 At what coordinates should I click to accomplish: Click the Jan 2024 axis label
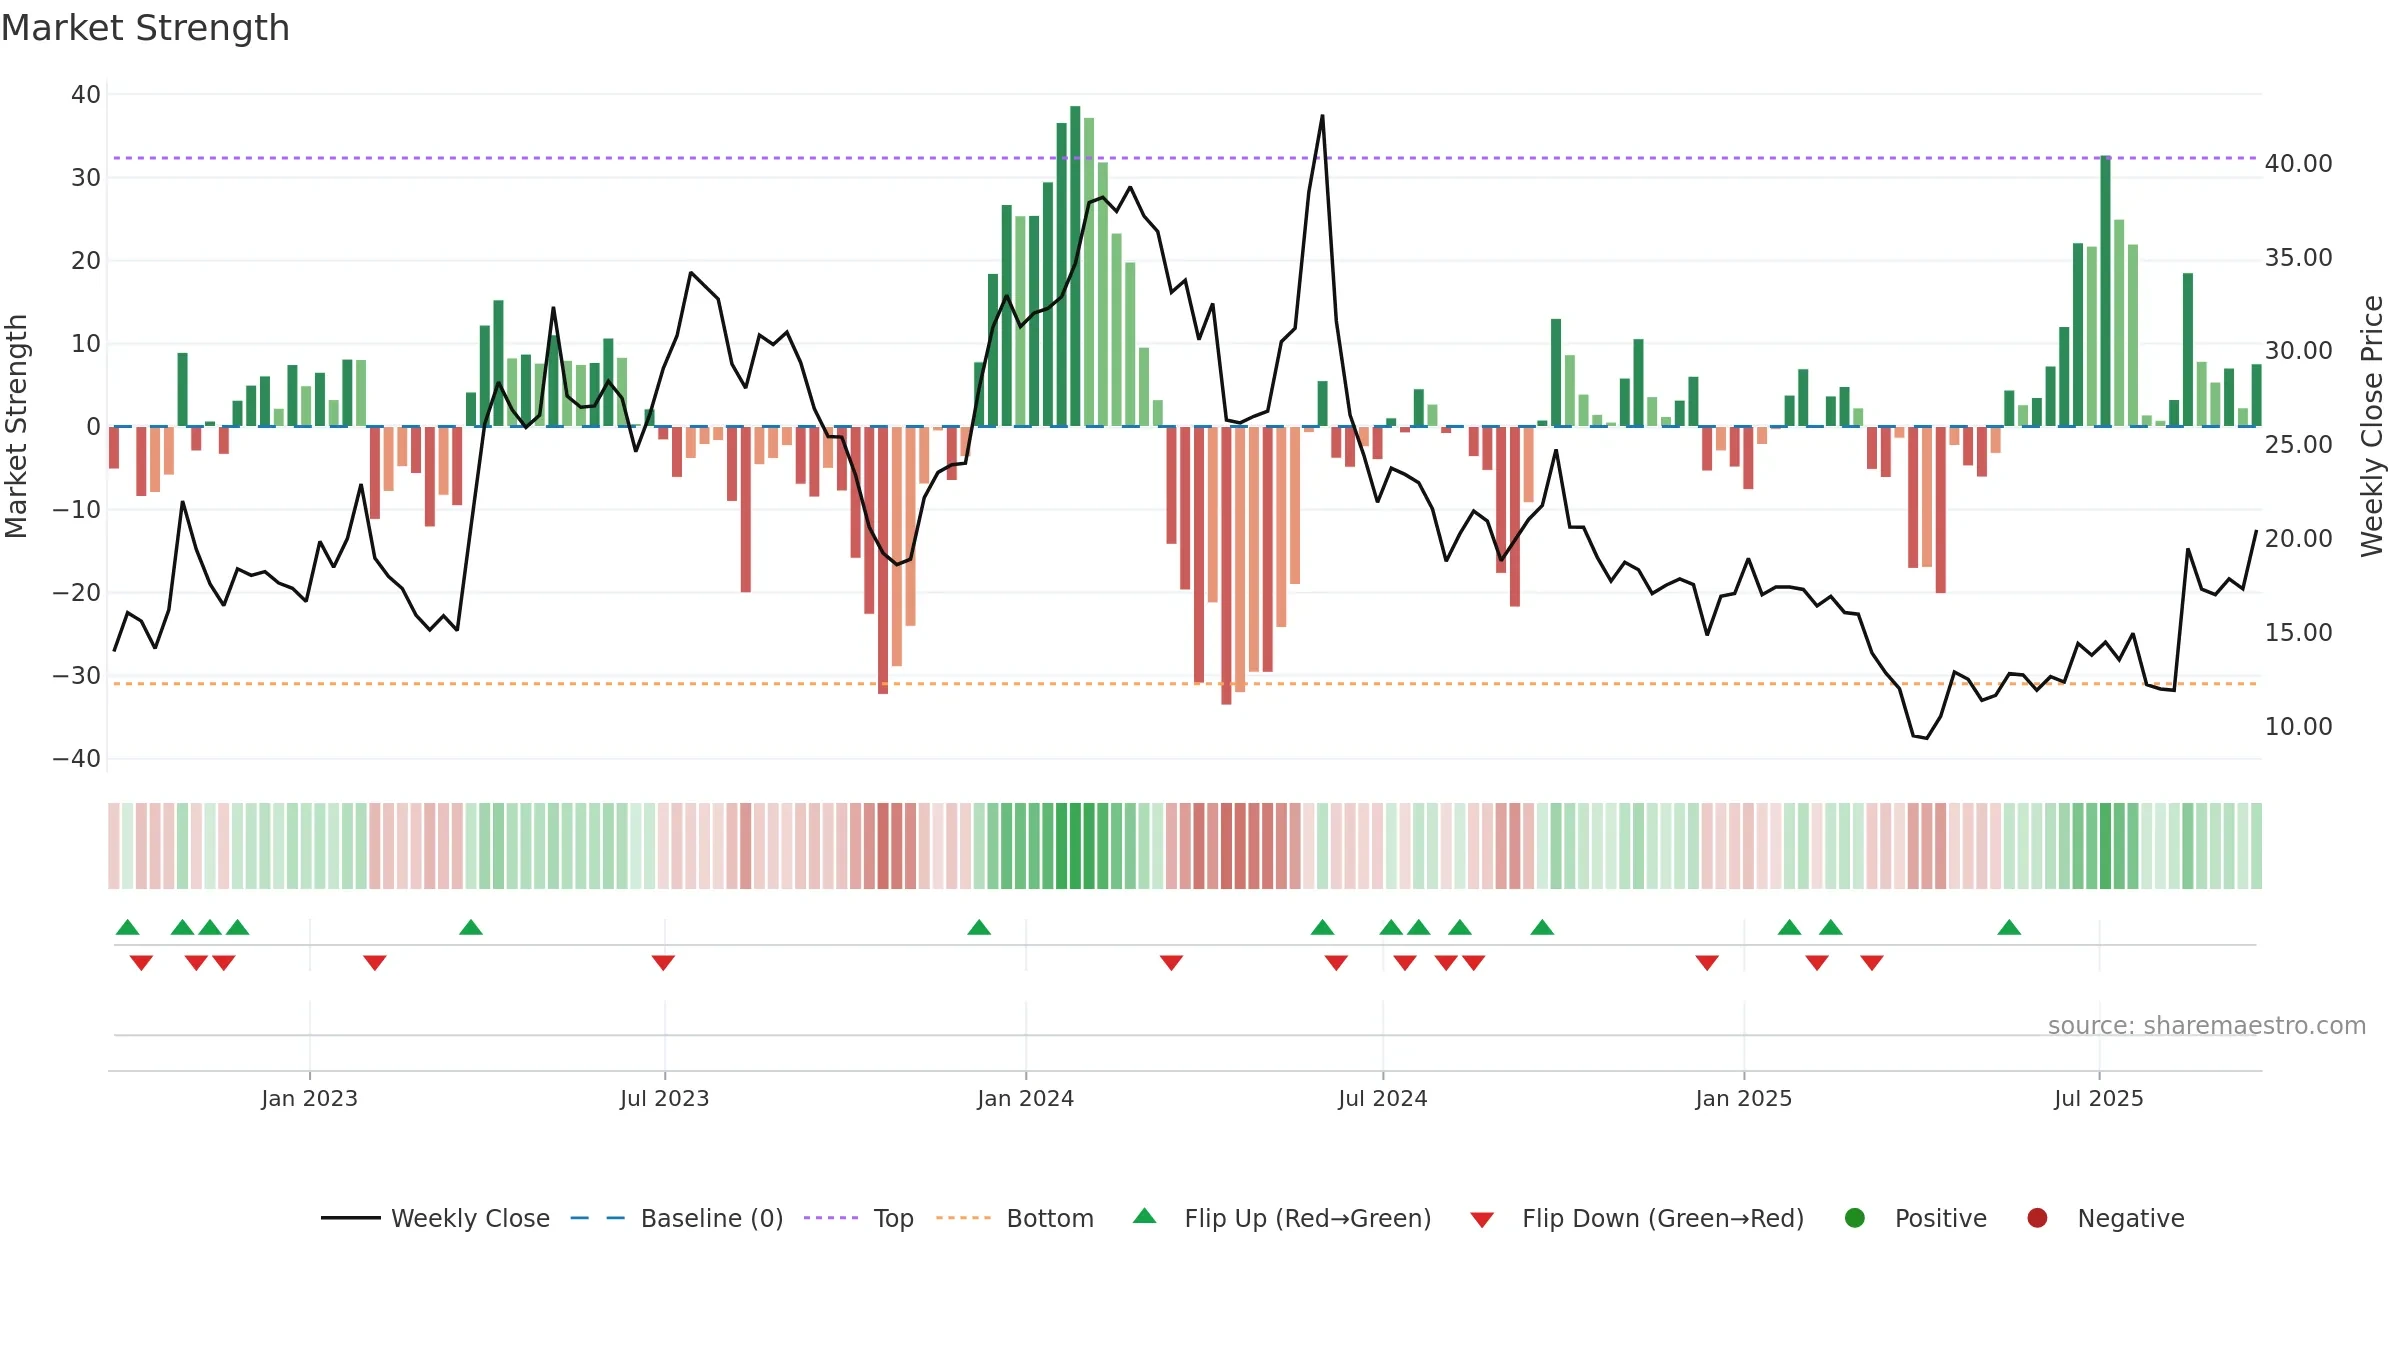[x=1026, y=1099]
